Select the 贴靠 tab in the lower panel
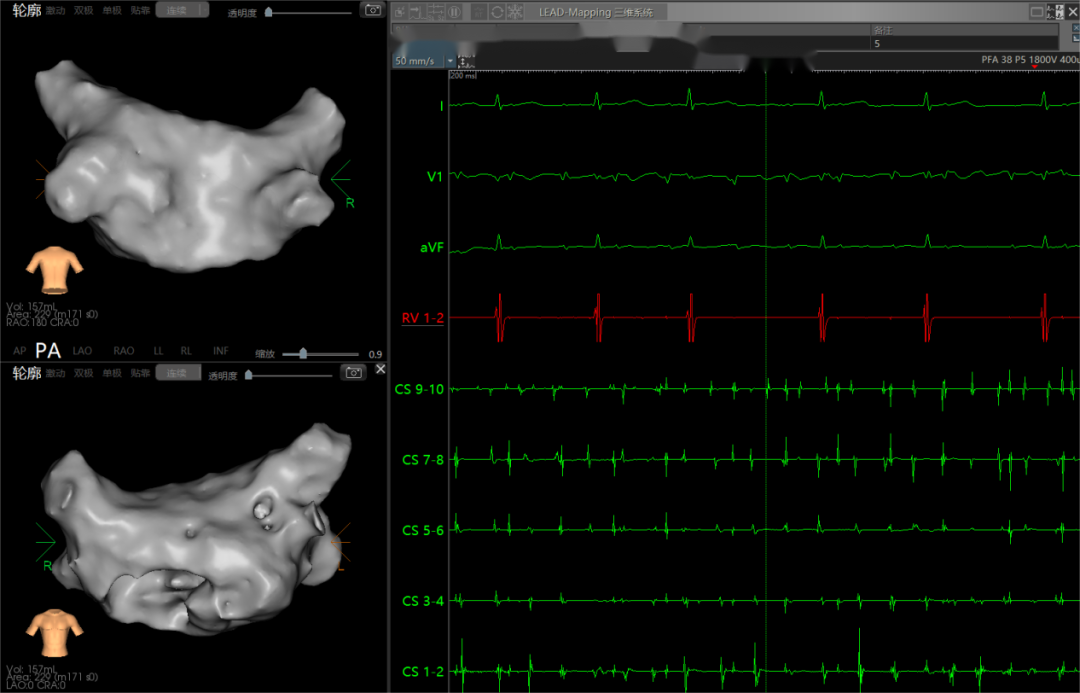Viewport: 1080px width, 693px height. (140, 373)
